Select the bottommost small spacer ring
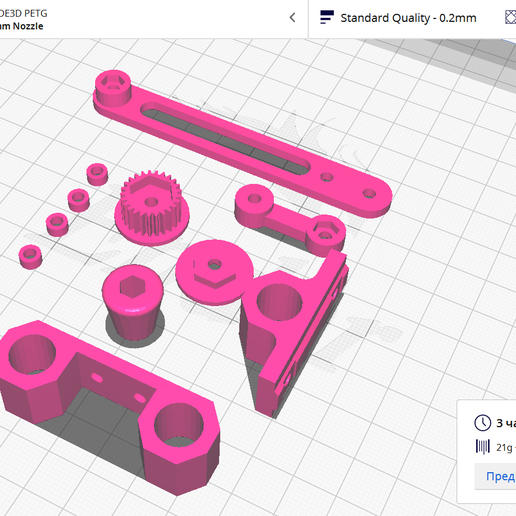The width and height of the screenshot is (516, 516). (31, 257)
